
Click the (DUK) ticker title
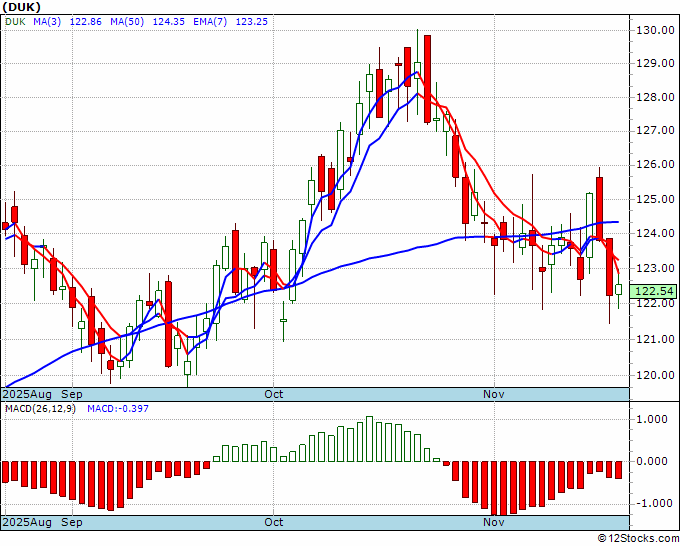tap(21, 7)
